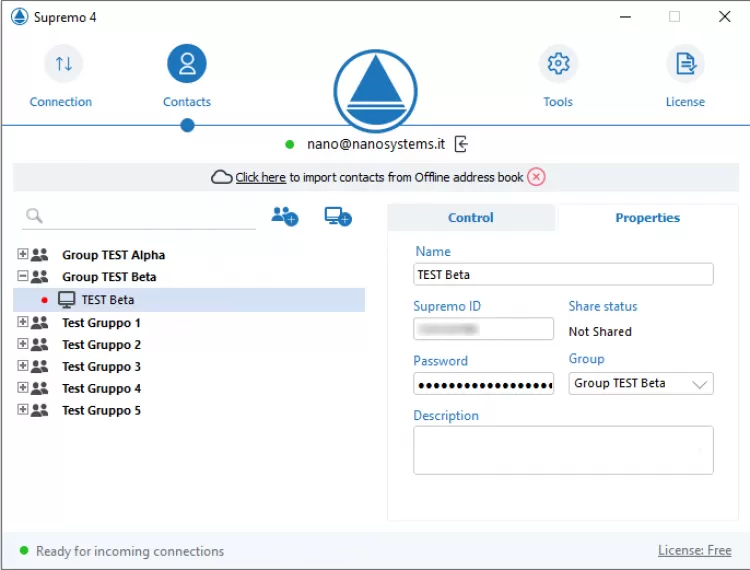Click inside the Description text box
This screenshot has width=750, height=570.
click(563, 450)
